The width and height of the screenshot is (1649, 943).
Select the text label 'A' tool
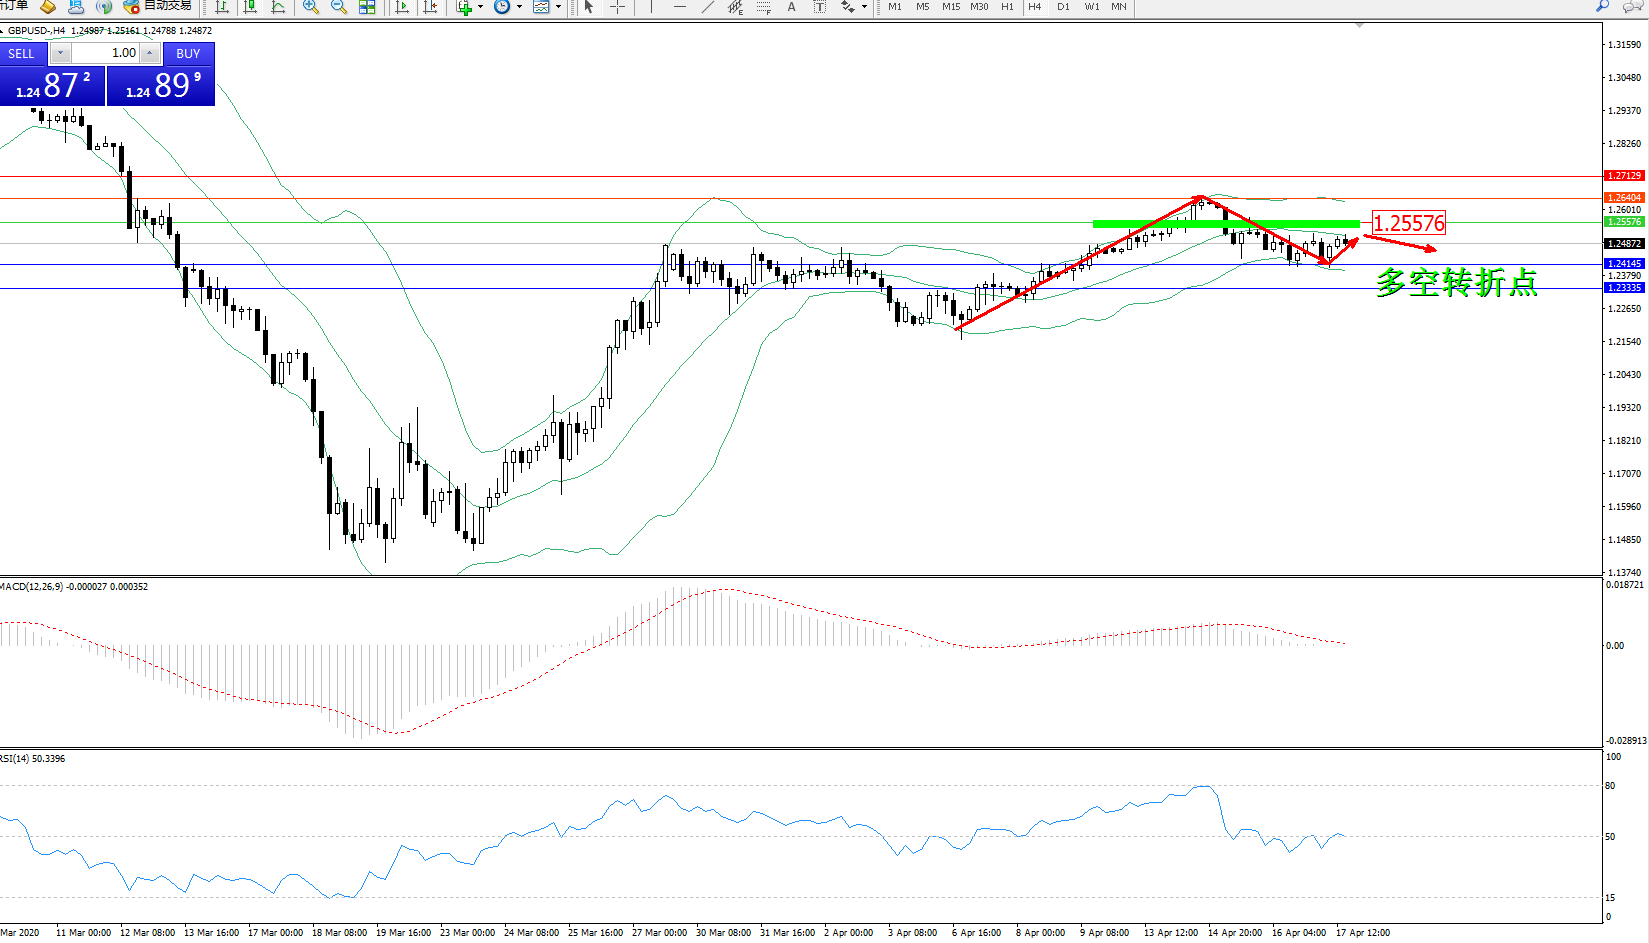pos(792,7)
